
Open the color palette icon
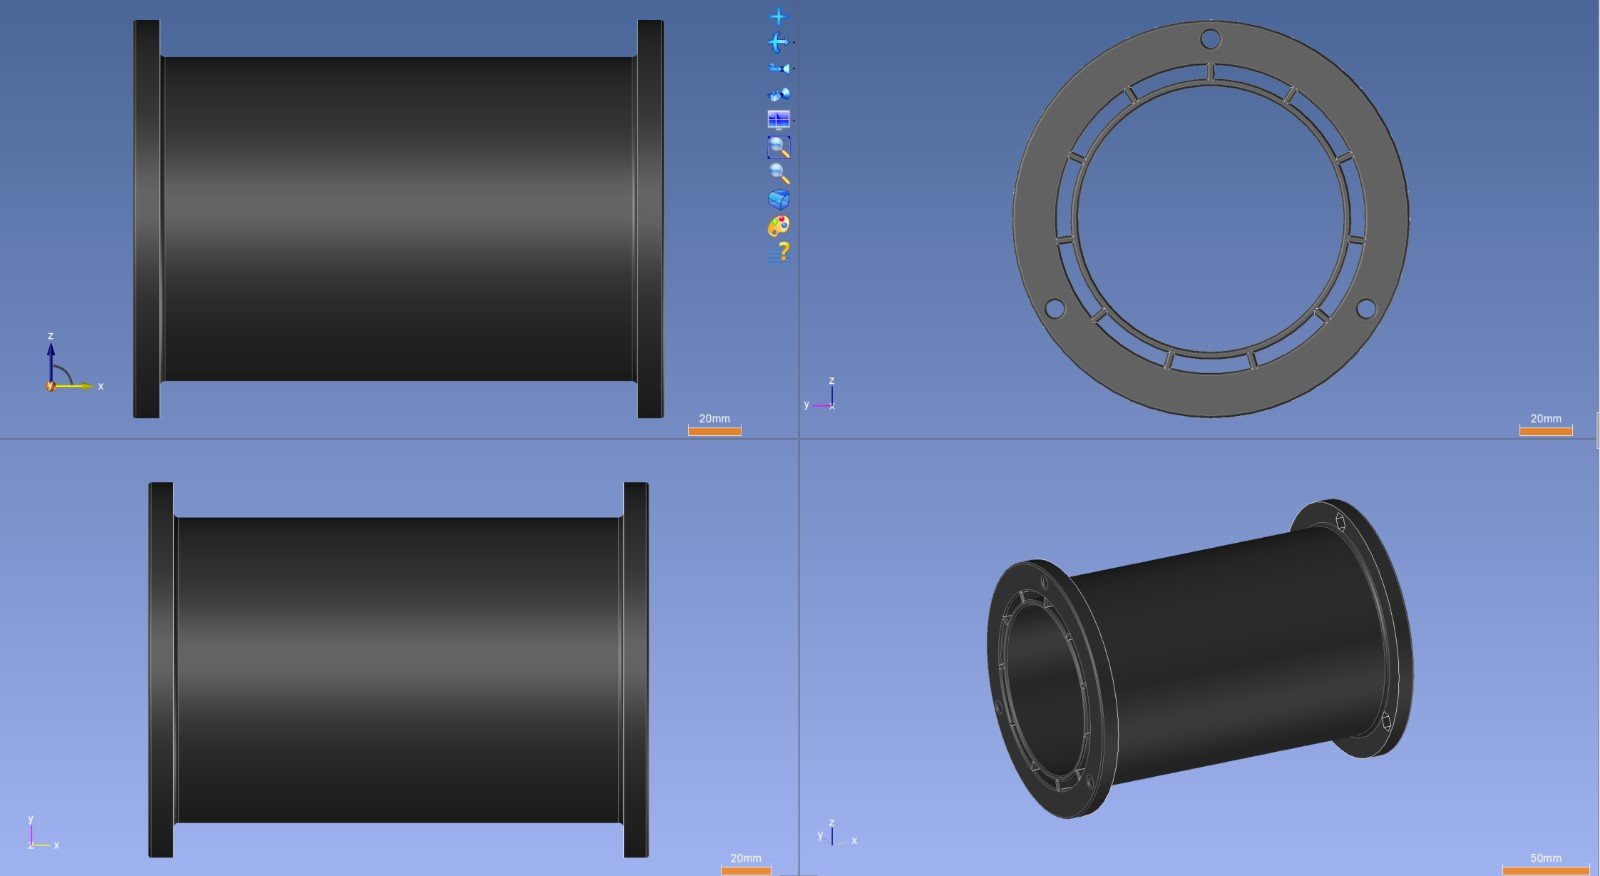point(778,226)
